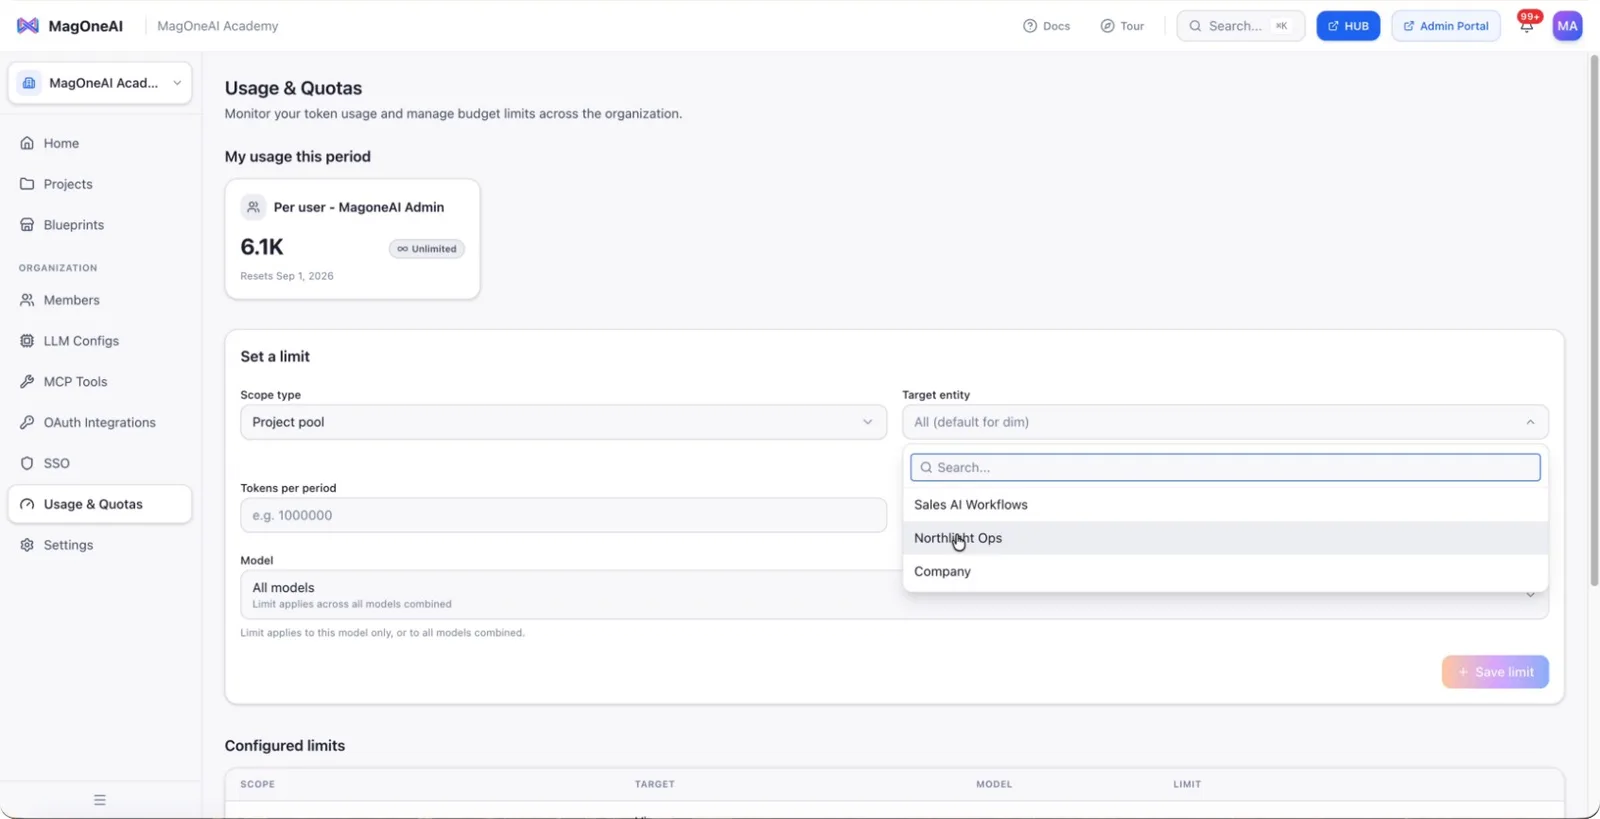
Task: Click the LLM Configs chip icon
Action: 27,341
